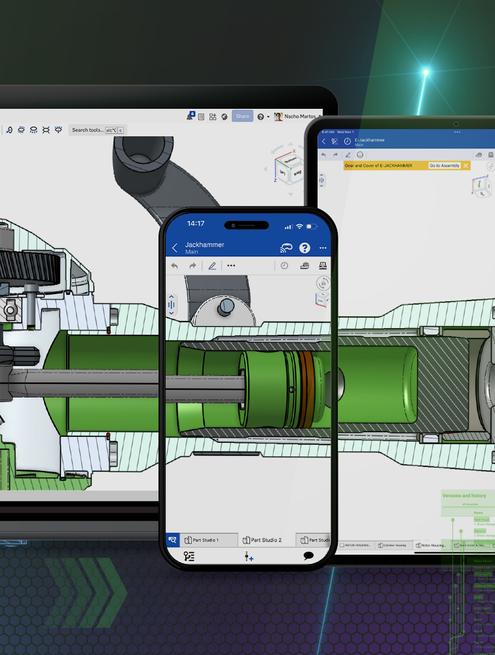This screenshot has width=495, height=655.
Task: Click the orange piston ring in the phone model
Action: click(306, 389)
